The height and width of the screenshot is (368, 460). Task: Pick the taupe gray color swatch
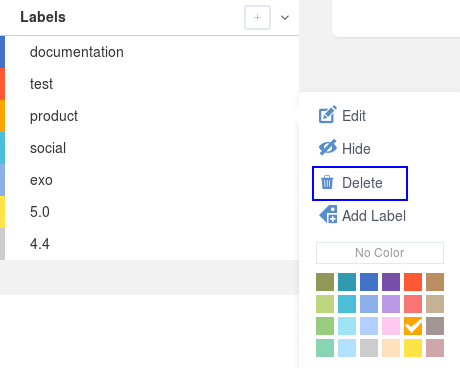pyautogui.click(x=435, y=326)
